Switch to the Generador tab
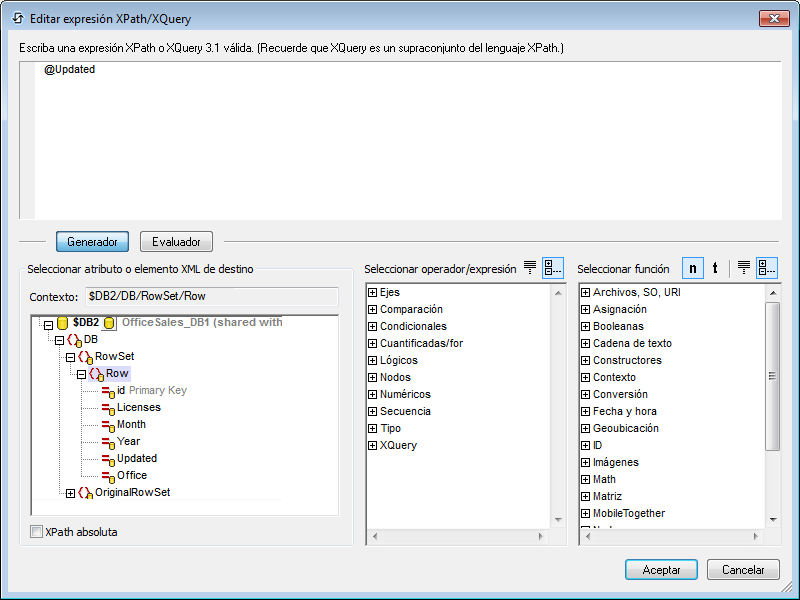The image size is (800, 600). pos(92,242)
